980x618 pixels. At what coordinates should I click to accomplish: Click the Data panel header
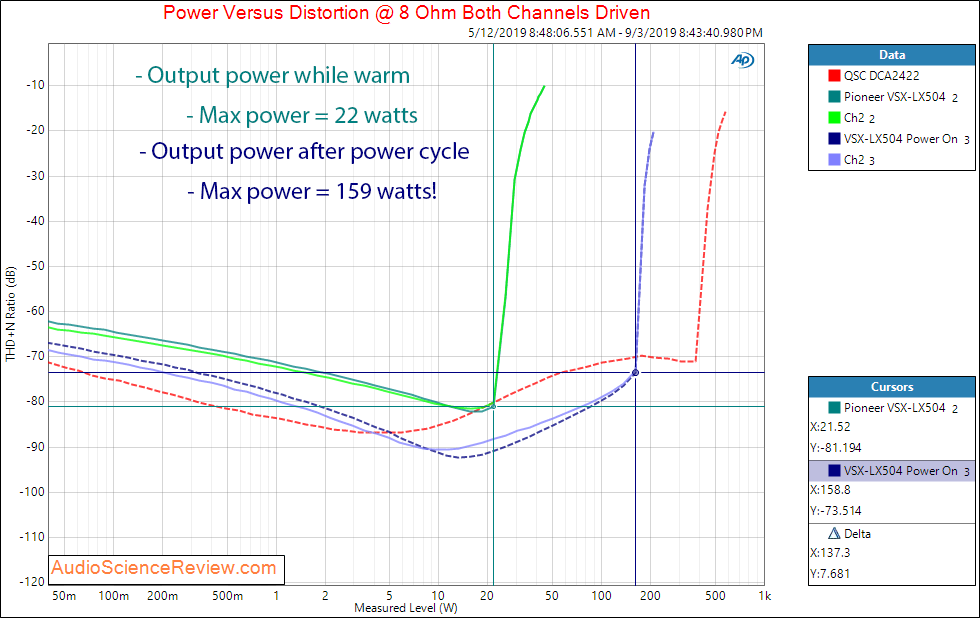pyautogui.click(x=892, y=55)
